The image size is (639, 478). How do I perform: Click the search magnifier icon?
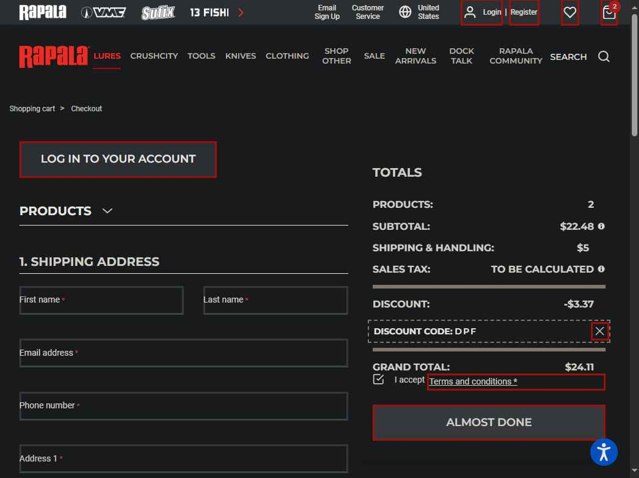(x=604, y=56)
